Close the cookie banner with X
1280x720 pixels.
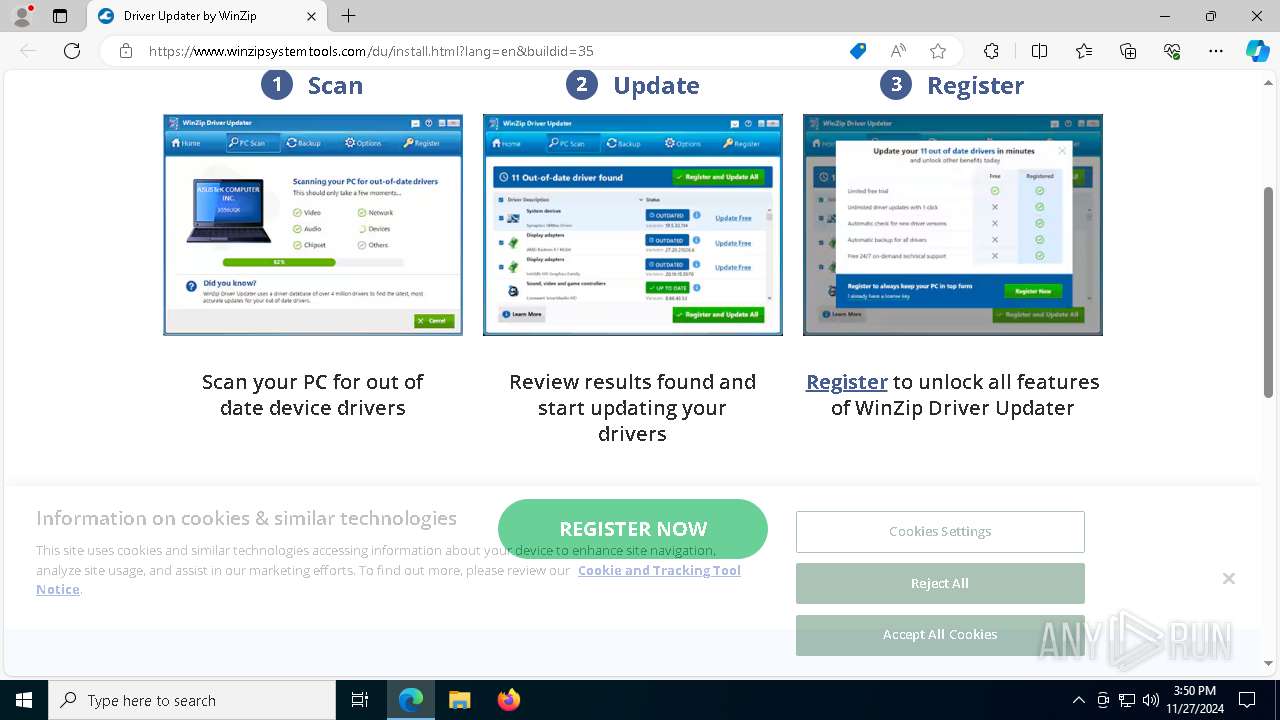[x=1229, y=579]
